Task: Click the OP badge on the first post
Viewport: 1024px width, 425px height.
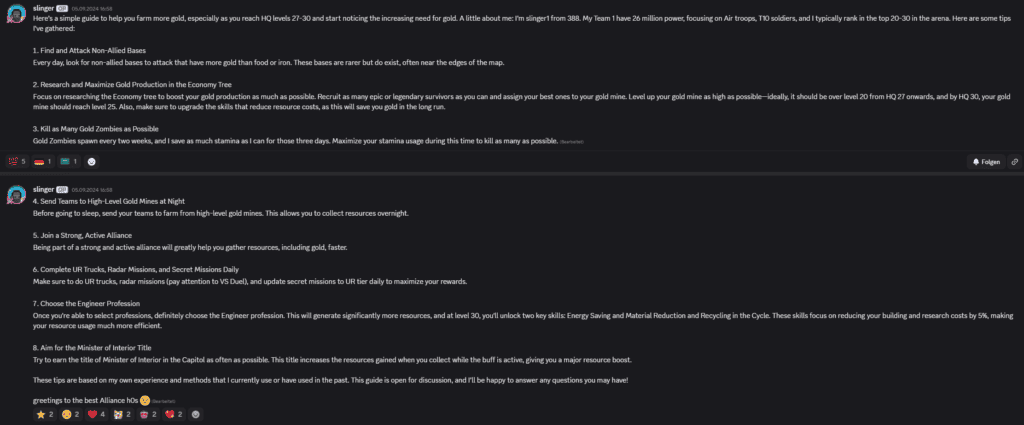Action: pos(62,7)
